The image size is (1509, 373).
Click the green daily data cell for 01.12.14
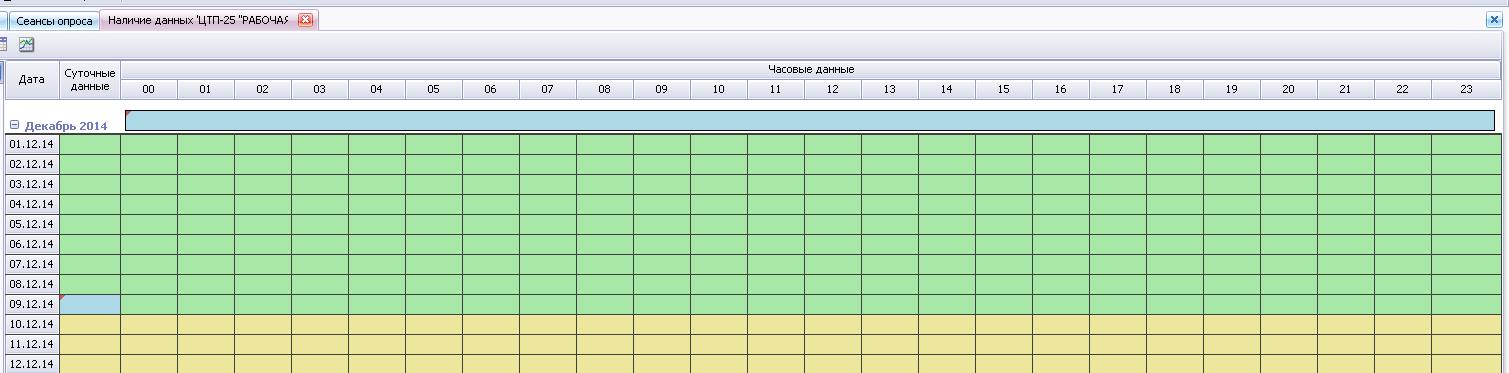tap(90, 144)
